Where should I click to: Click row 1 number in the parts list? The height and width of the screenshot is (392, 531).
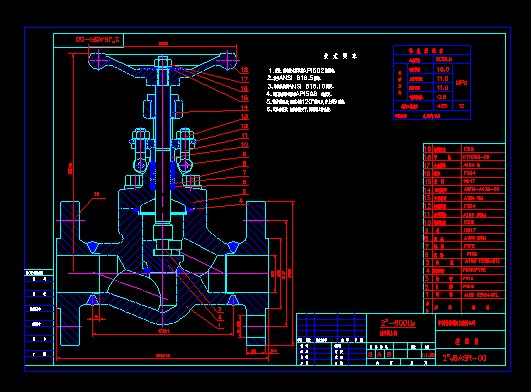point(427,295)
